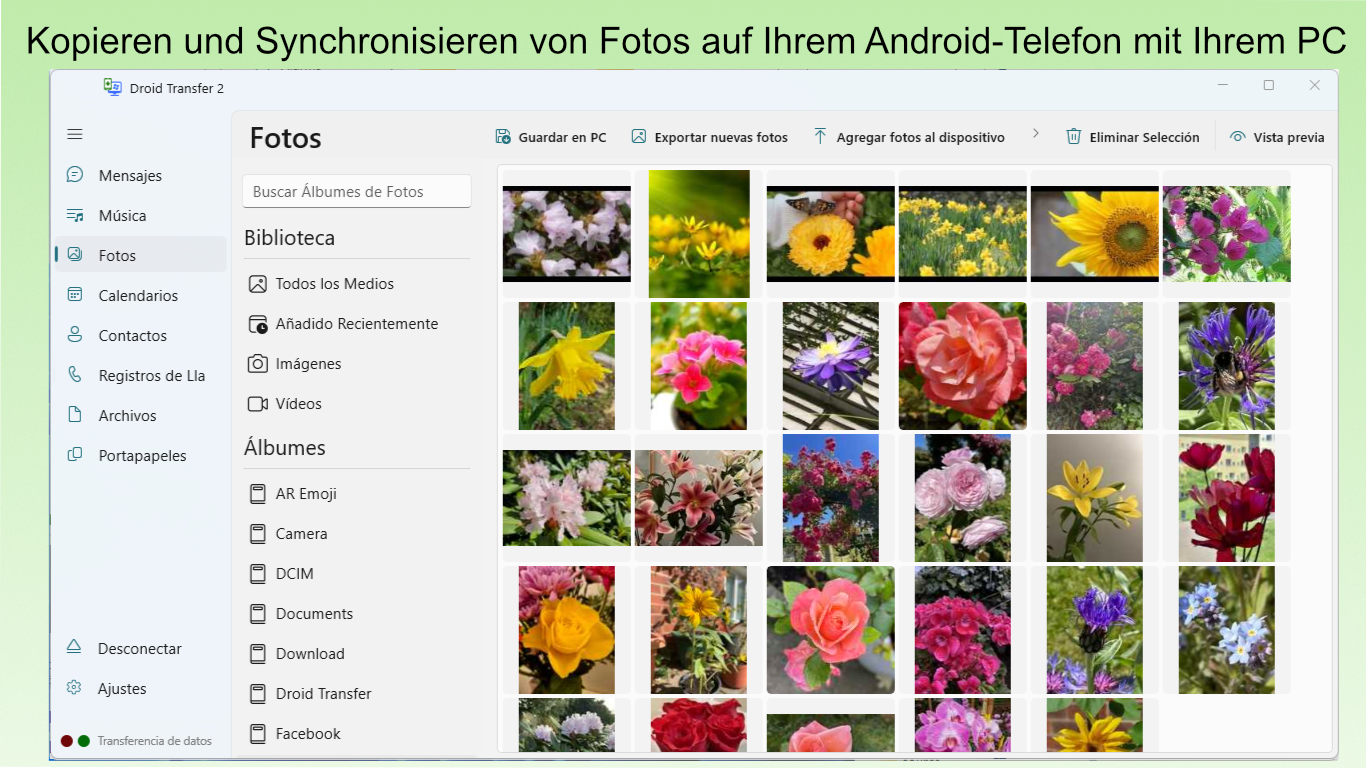Select the yellow daffodil photo

tap(567, 366)
